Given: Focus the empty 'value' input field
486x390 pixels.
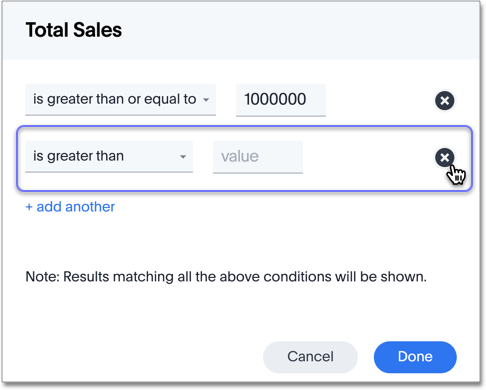Looking at the screenshot, I should (258, 157).
